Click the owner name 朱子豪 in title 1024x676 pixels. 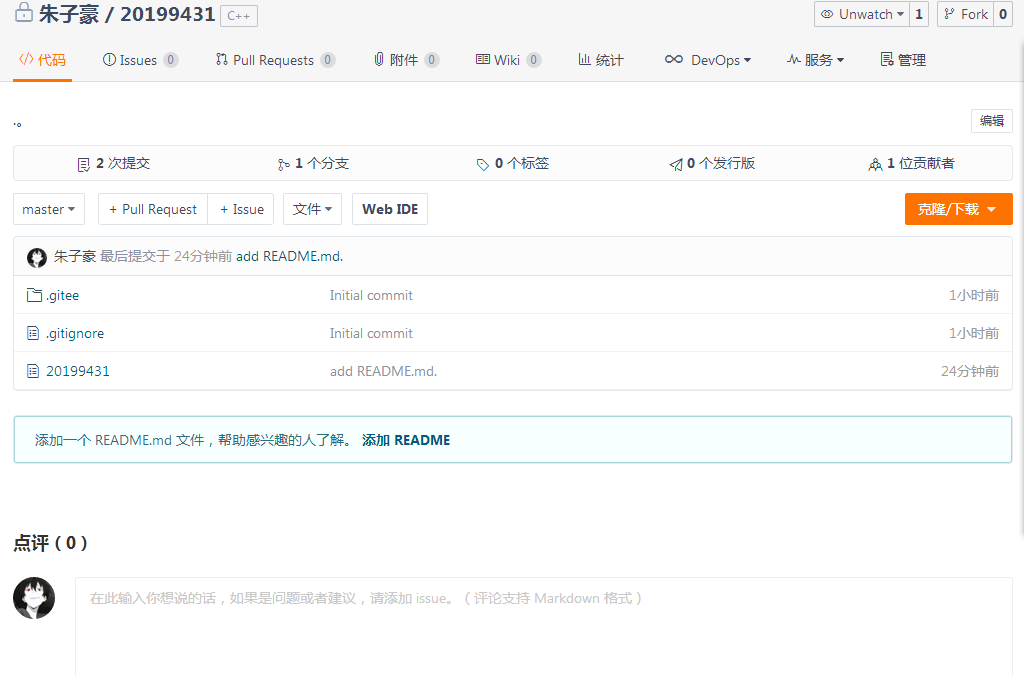click(x=69, y=14)
